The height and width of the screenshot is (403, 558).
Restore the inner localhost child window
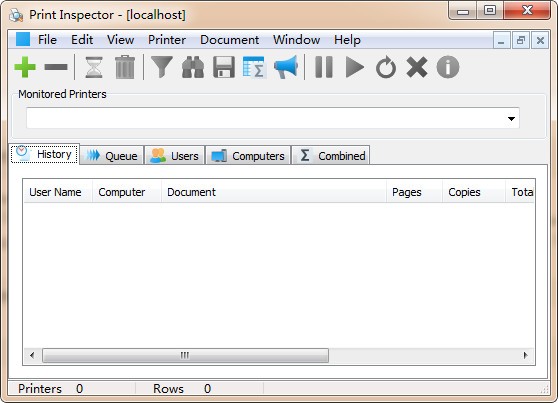pyautogui.click(x=521, y=41)
